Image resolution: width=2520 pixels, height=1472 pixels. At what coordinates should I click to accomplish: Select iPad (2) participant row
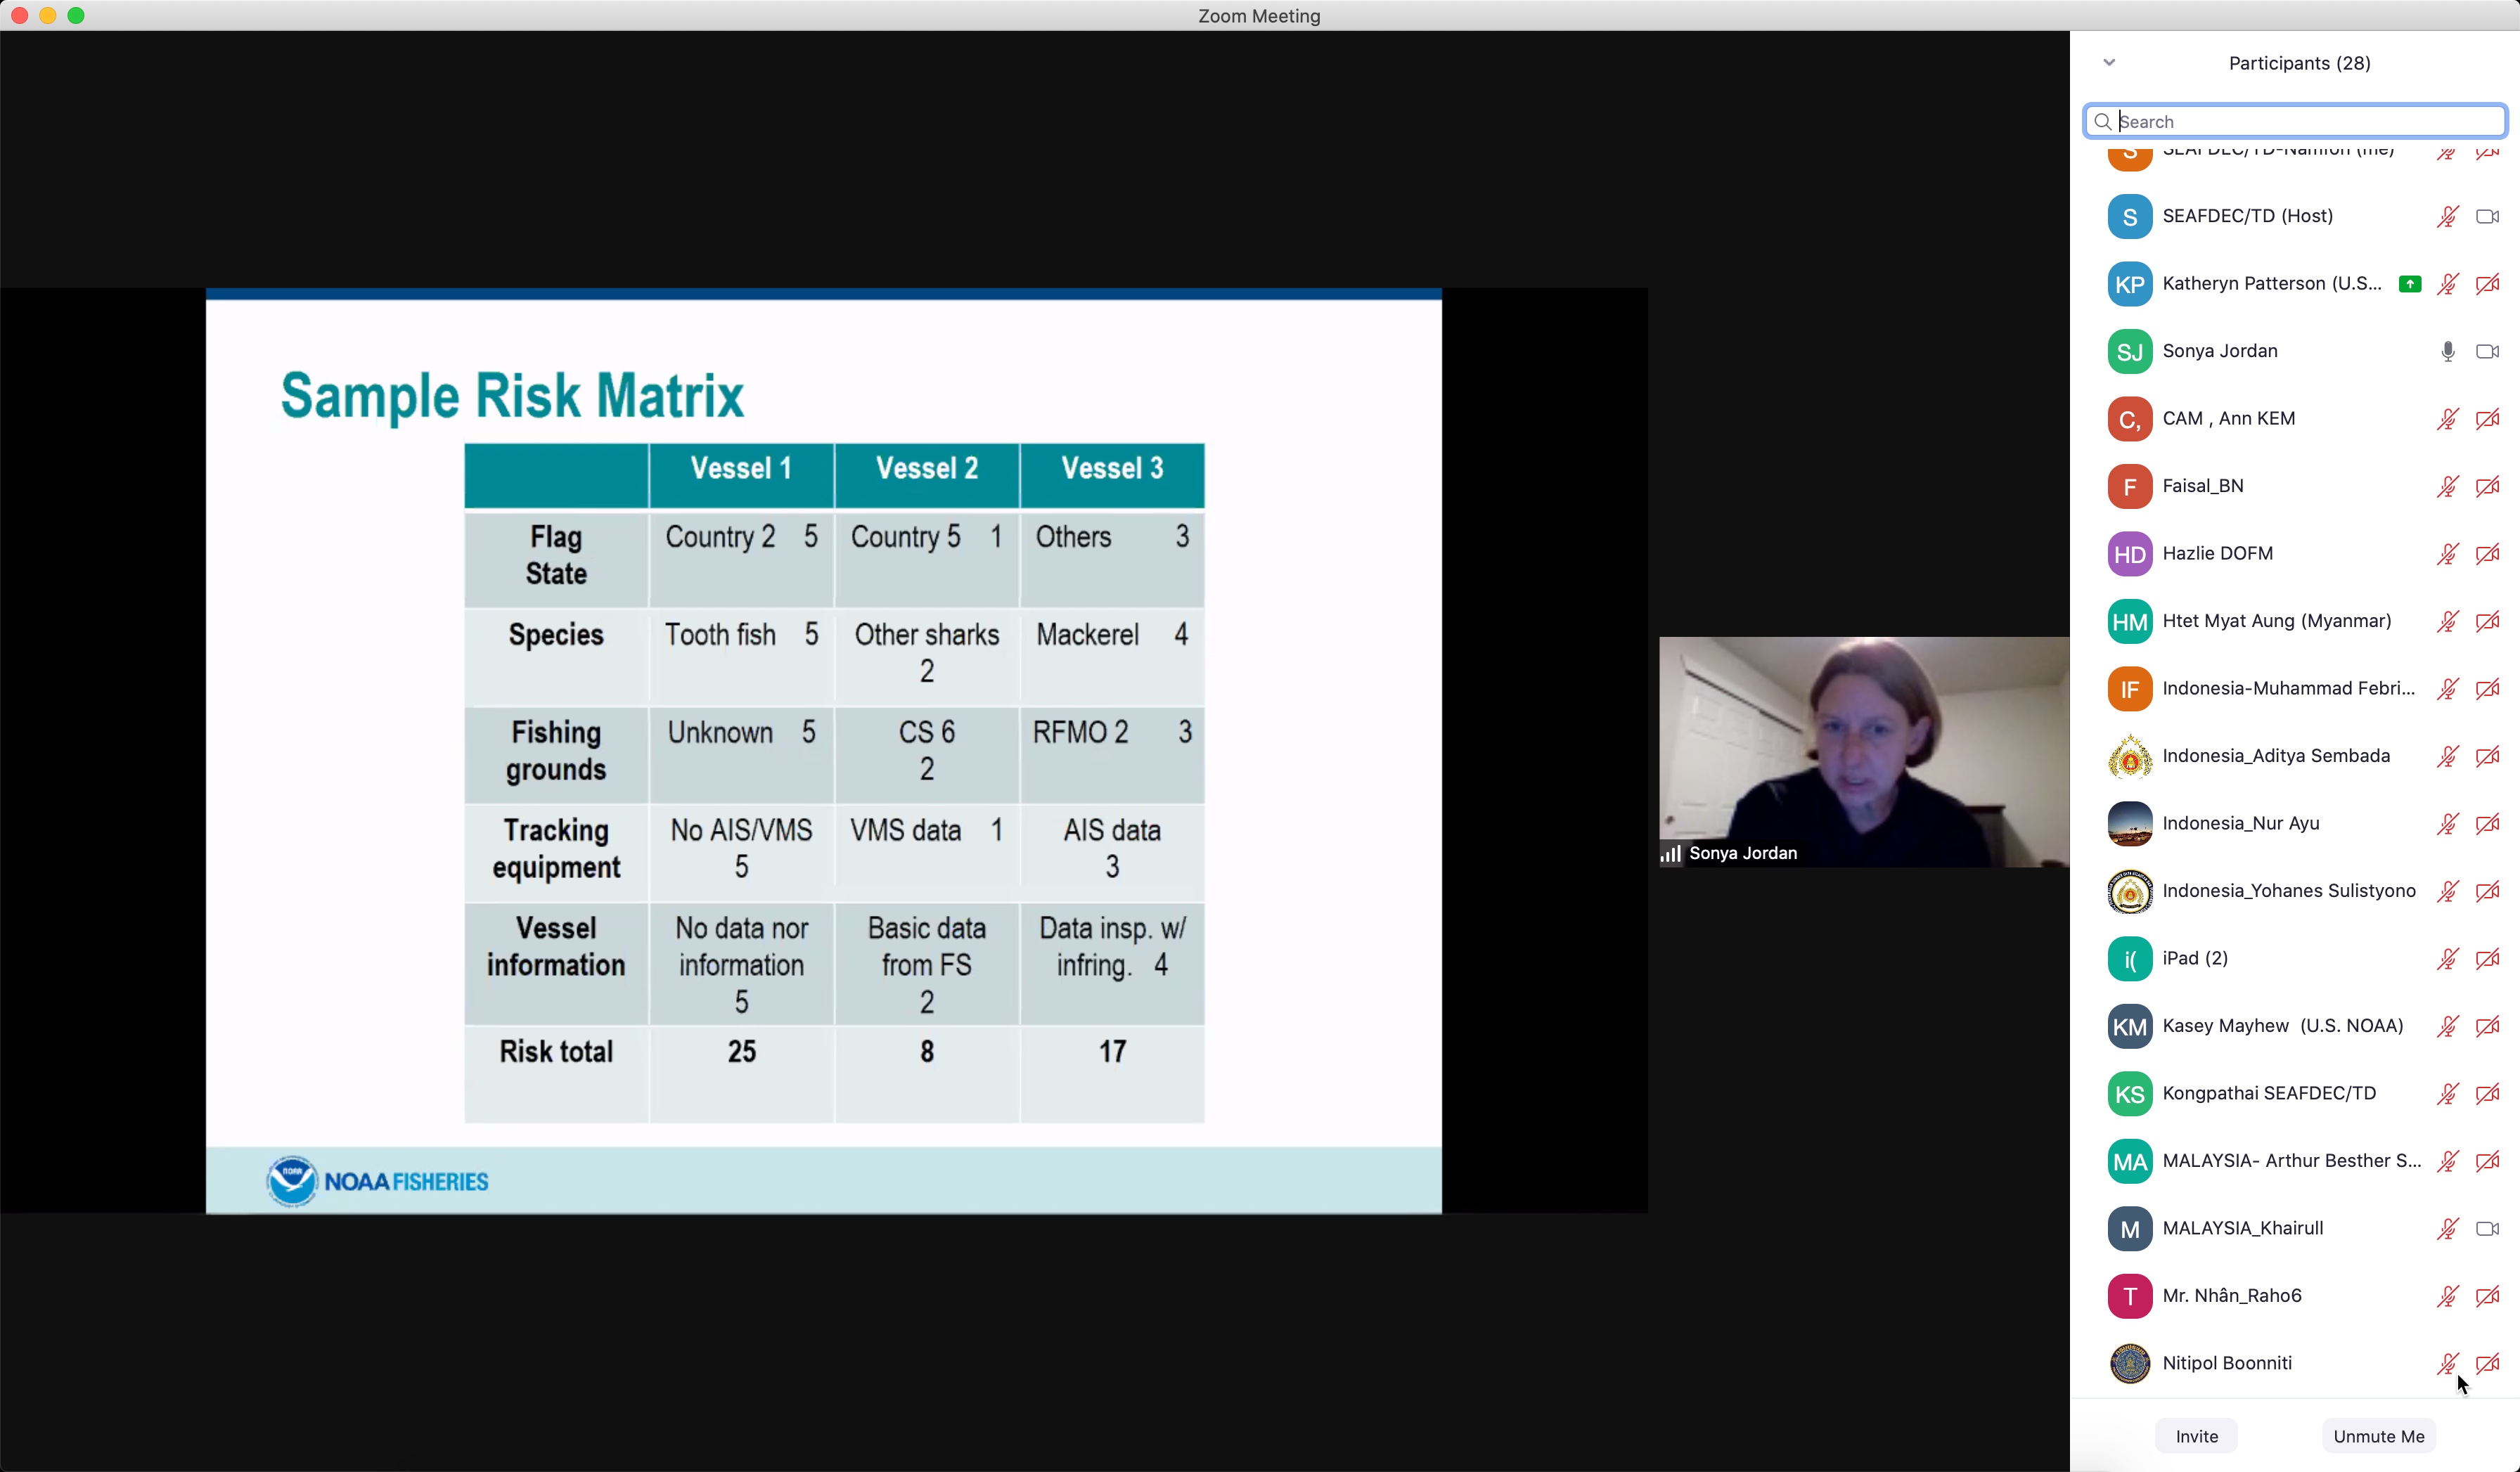point(2195,959)
